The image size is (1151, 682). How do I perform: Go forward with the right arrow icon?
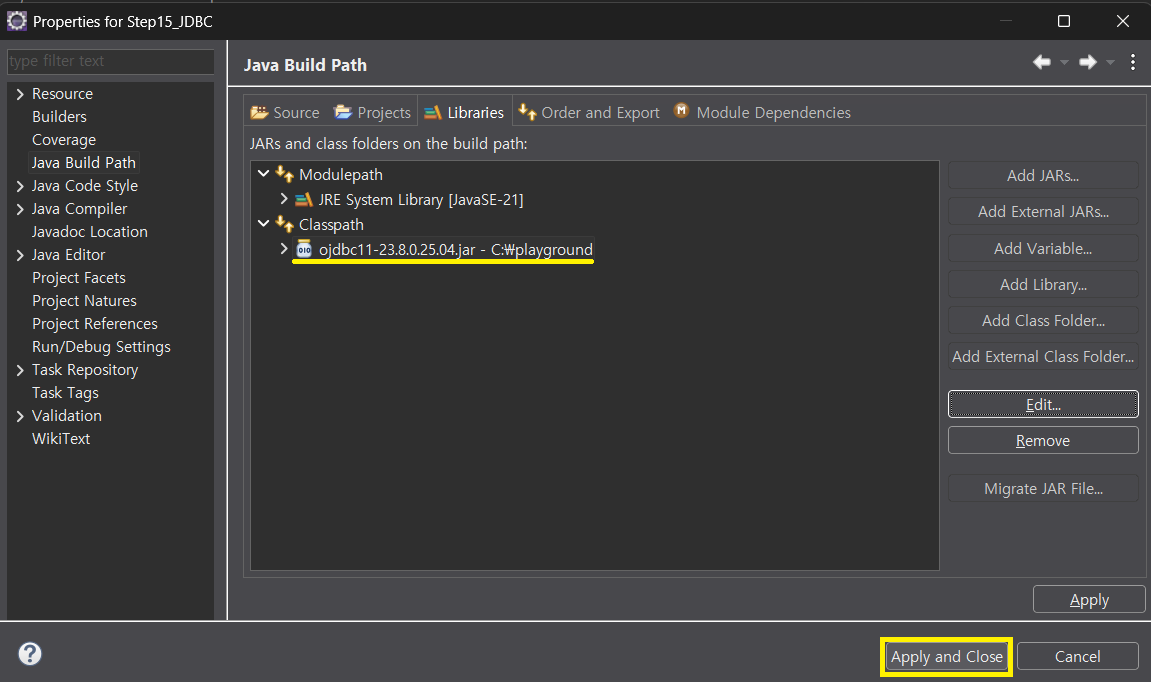click(1088, 62)
